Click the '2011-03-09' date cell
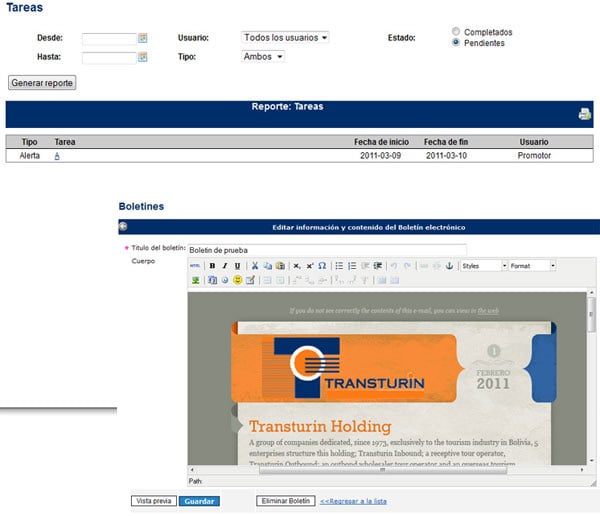This screenshot has width=600, height=516. pyautogui.click(x=380, y=156)
